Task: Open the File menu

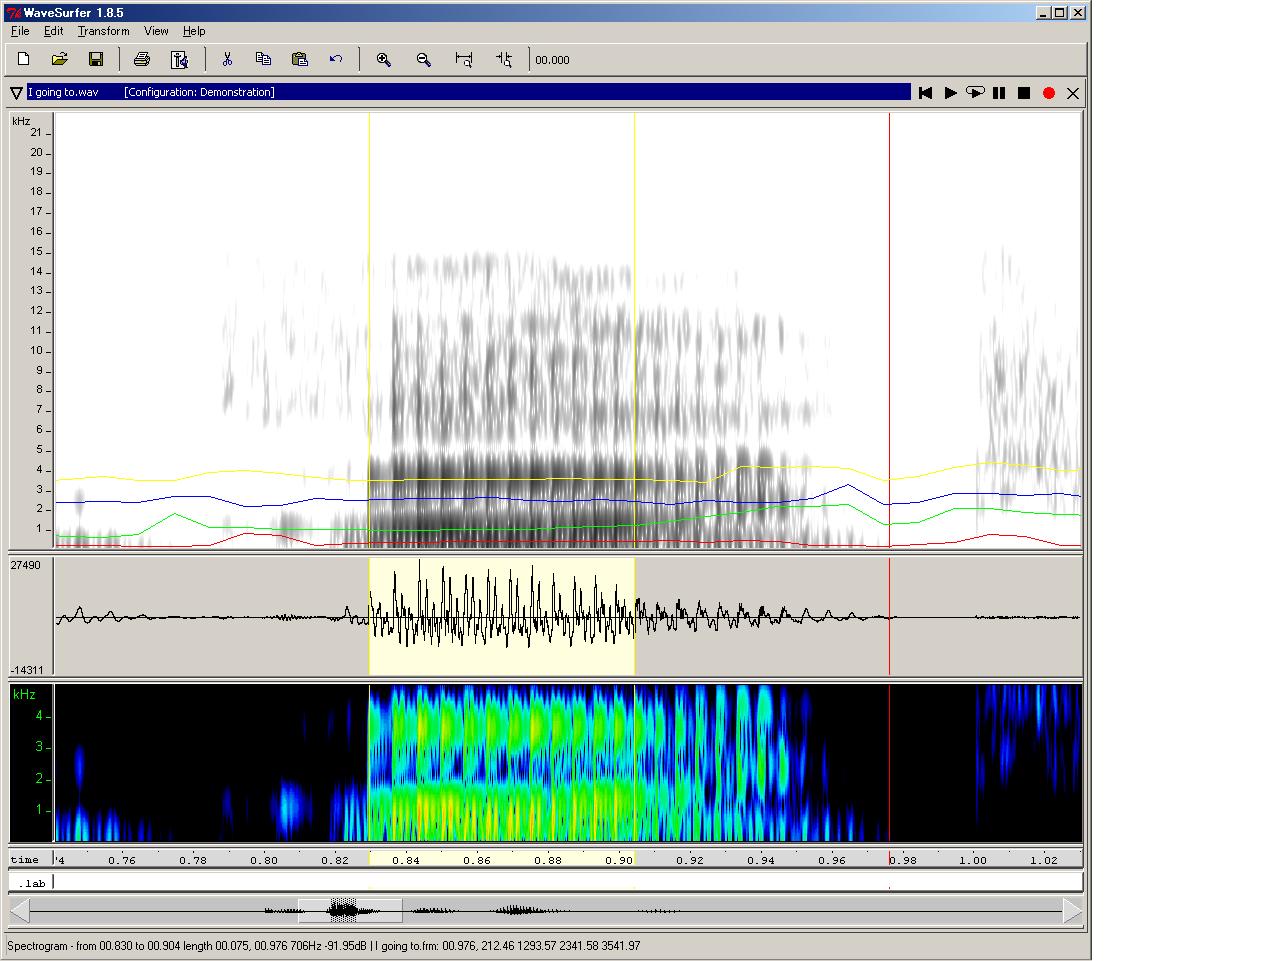Action: point(20,31)
